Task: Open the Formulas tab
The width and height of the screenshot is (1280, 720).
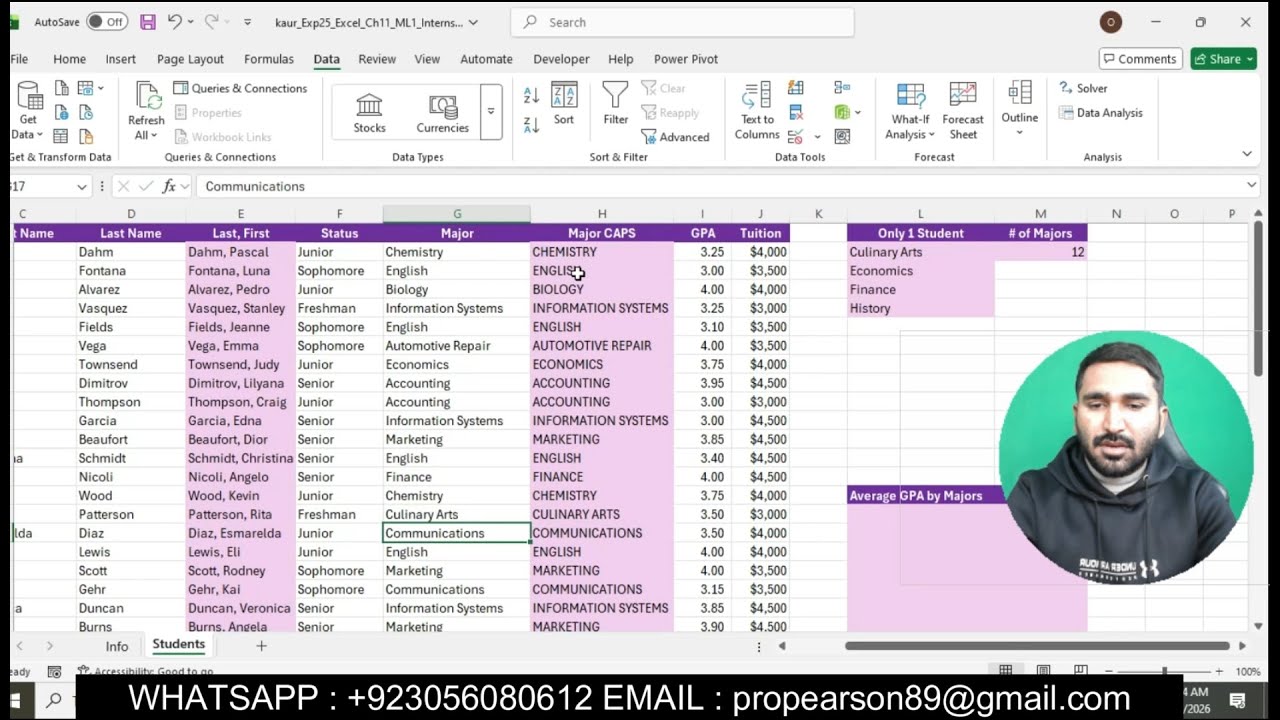Action: click(269, 59)
